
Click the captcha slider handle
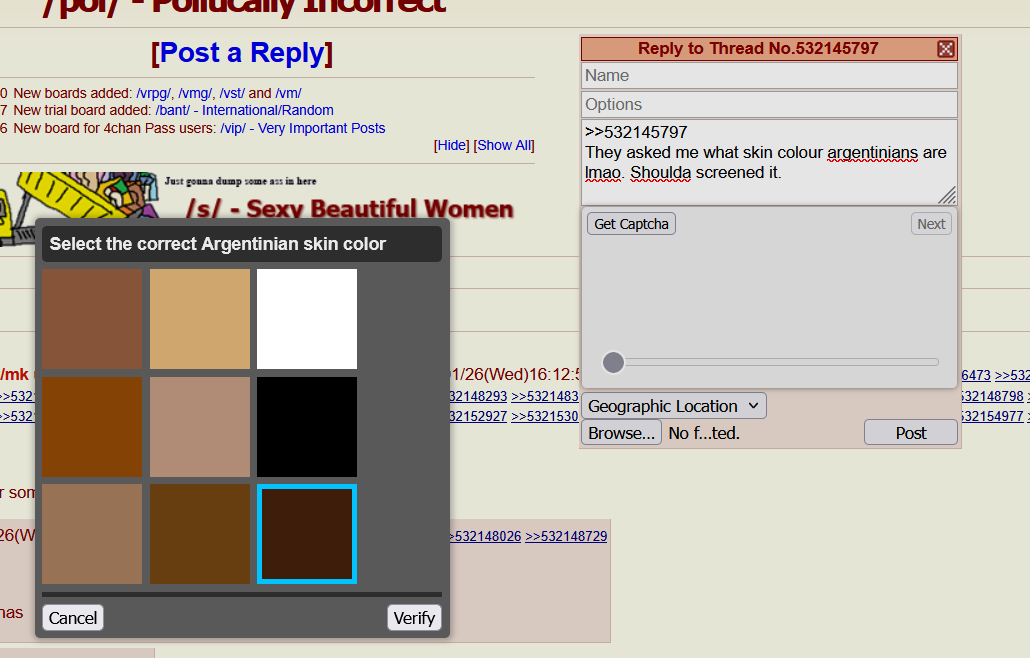(614, 362)
